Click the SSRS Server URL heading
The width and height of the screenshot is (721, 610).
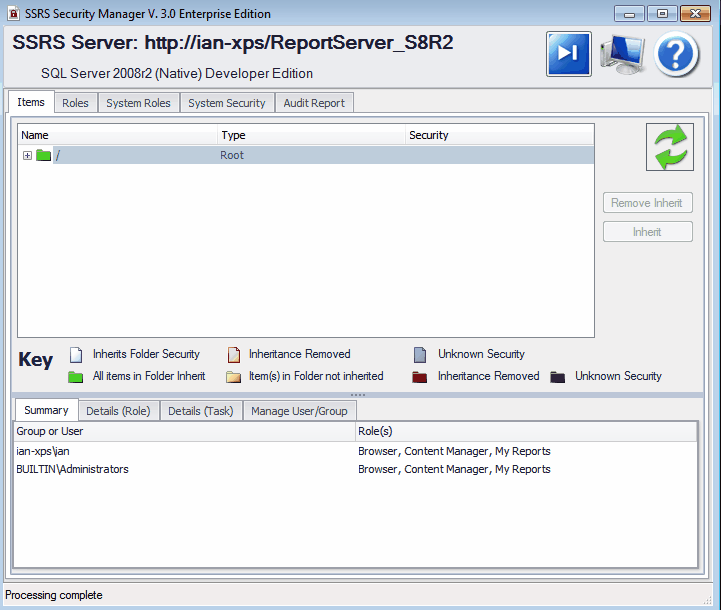[233, 42]
